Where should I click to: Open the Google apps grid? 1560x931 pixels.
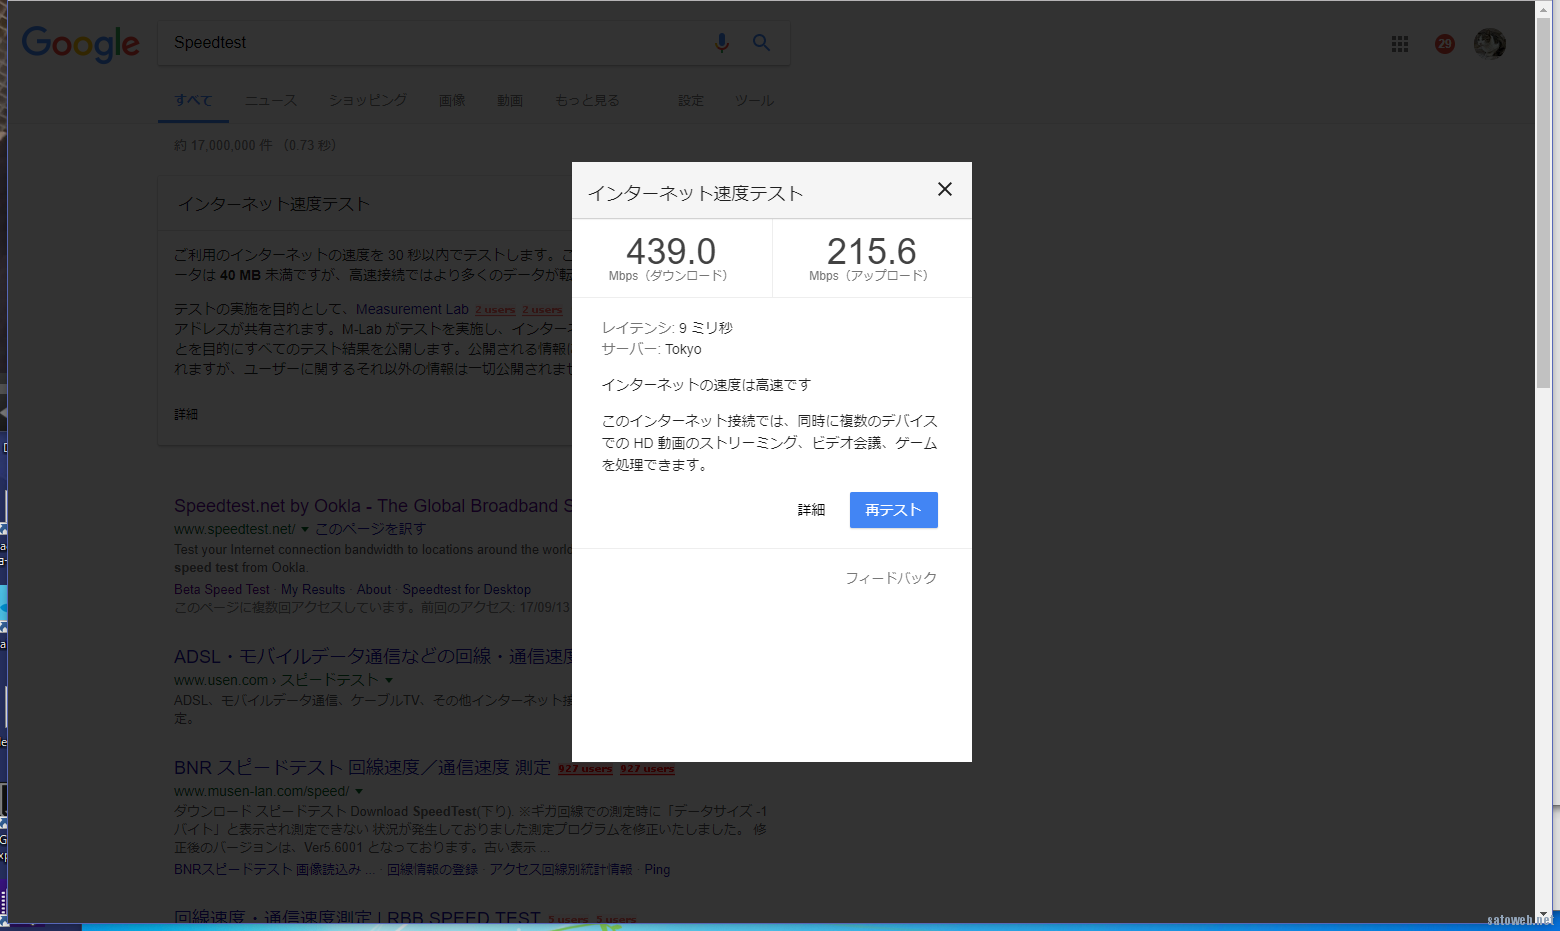1400,44
